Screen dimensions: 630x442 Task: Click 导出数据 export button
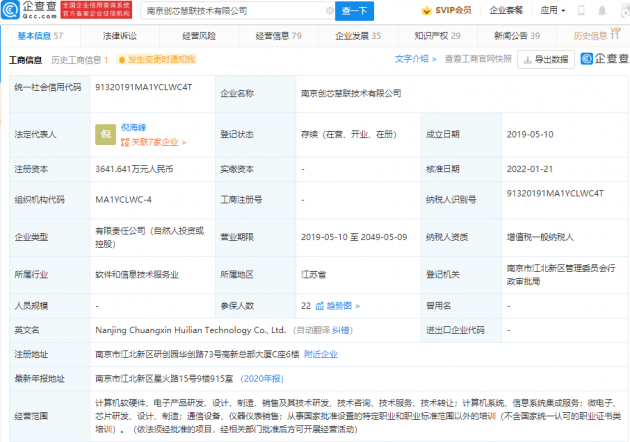pyautogui.click(x=546, y=59)
